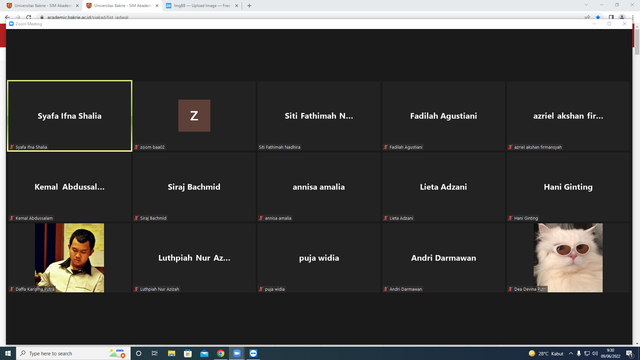Open the TeamViewer icon in taskbar

point(253,353)
